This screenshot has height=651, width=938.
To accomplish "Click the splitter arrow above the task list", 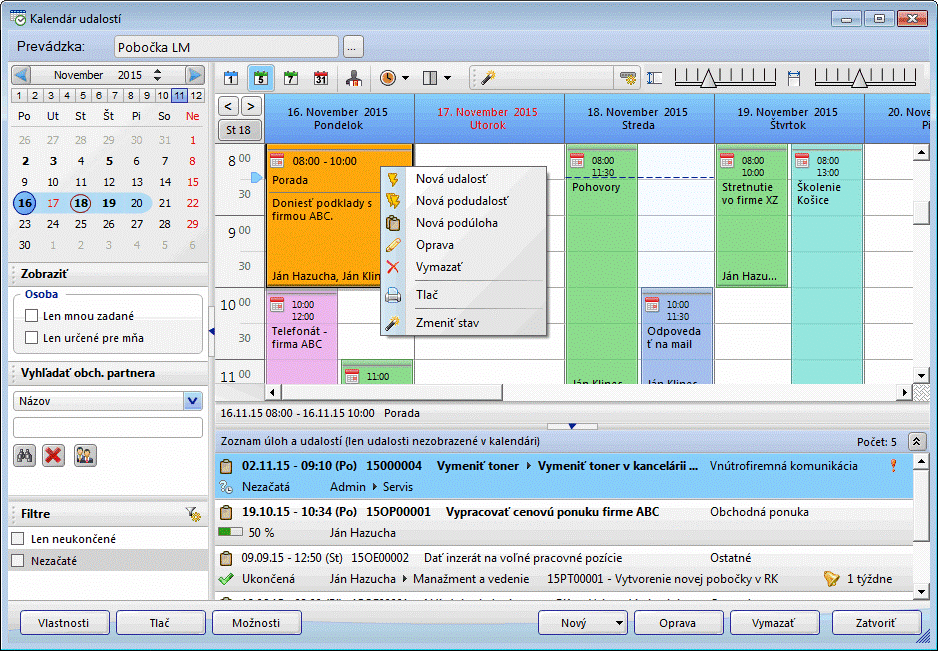I will [572, 426].
